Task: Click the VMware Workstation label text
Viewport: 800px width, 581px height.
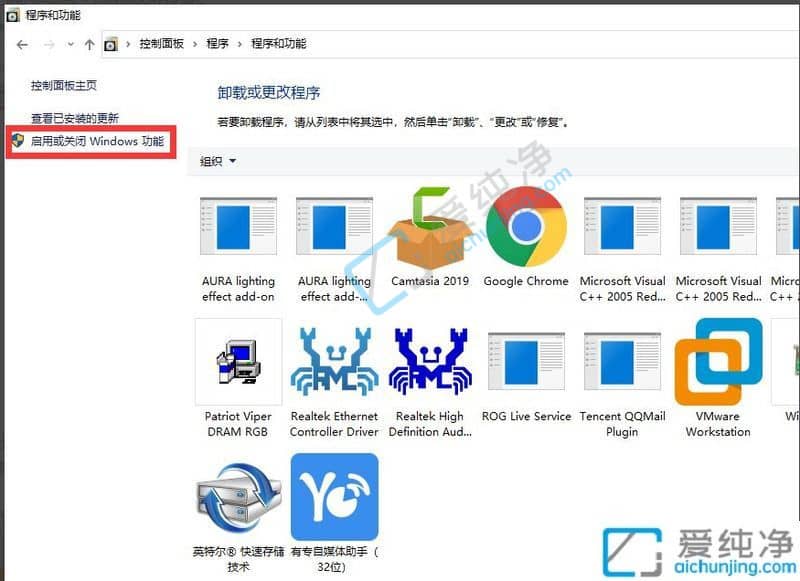Action: click(x=718, y=424)
